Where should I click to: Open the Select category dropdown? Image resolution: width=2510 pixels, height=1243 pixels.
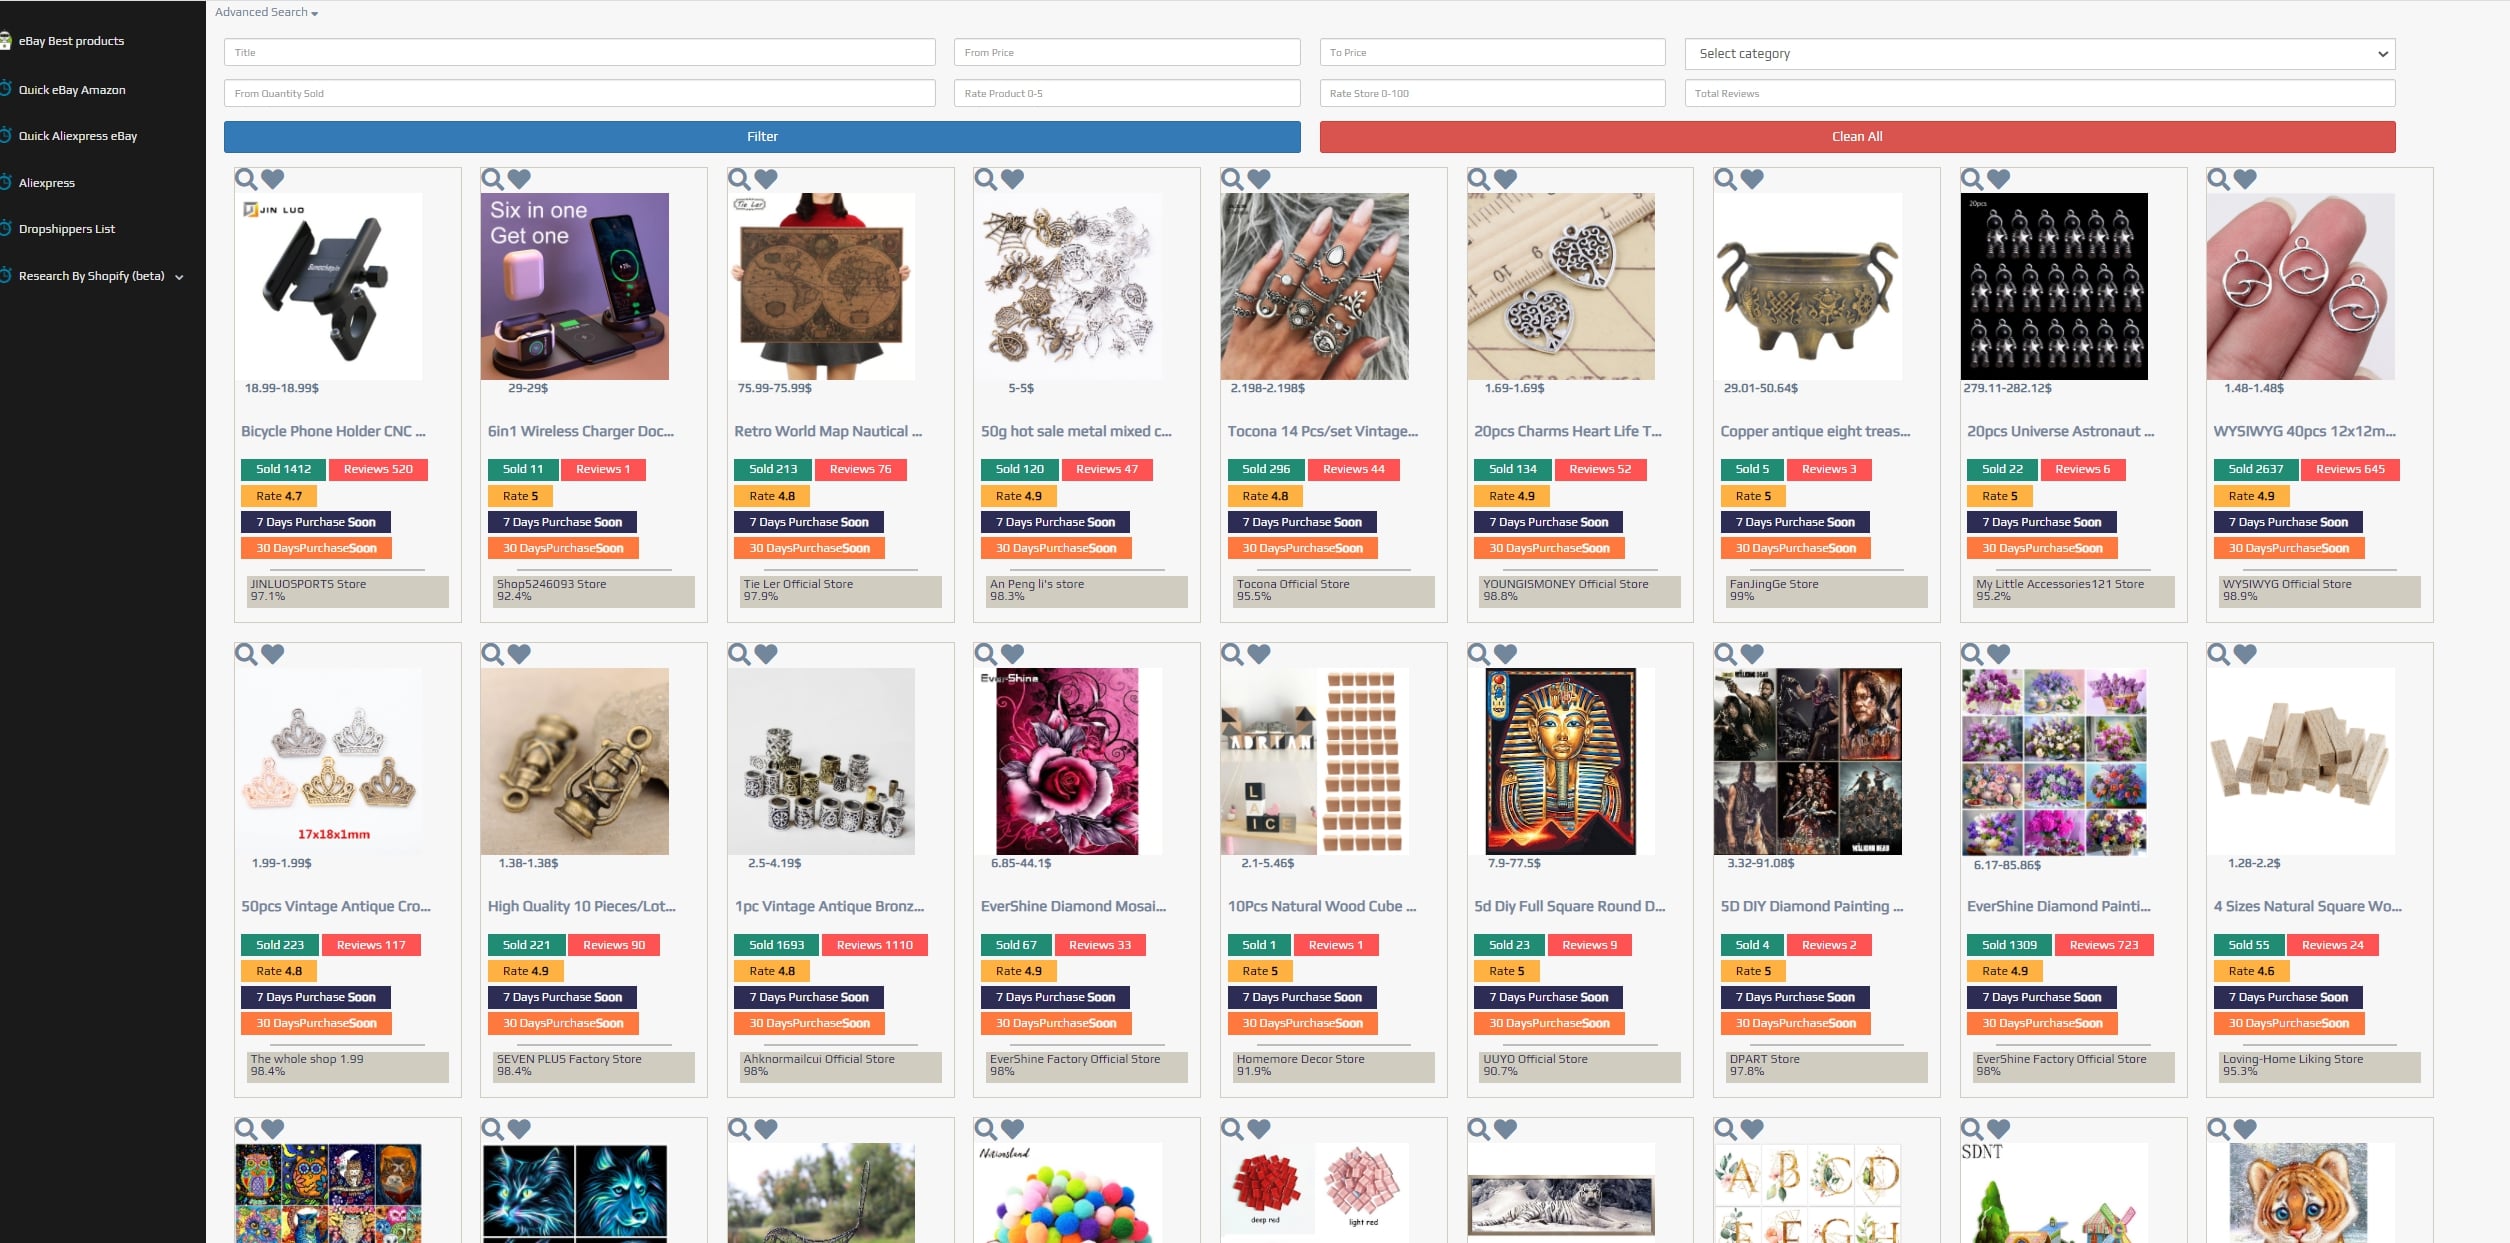point(2040,53)
